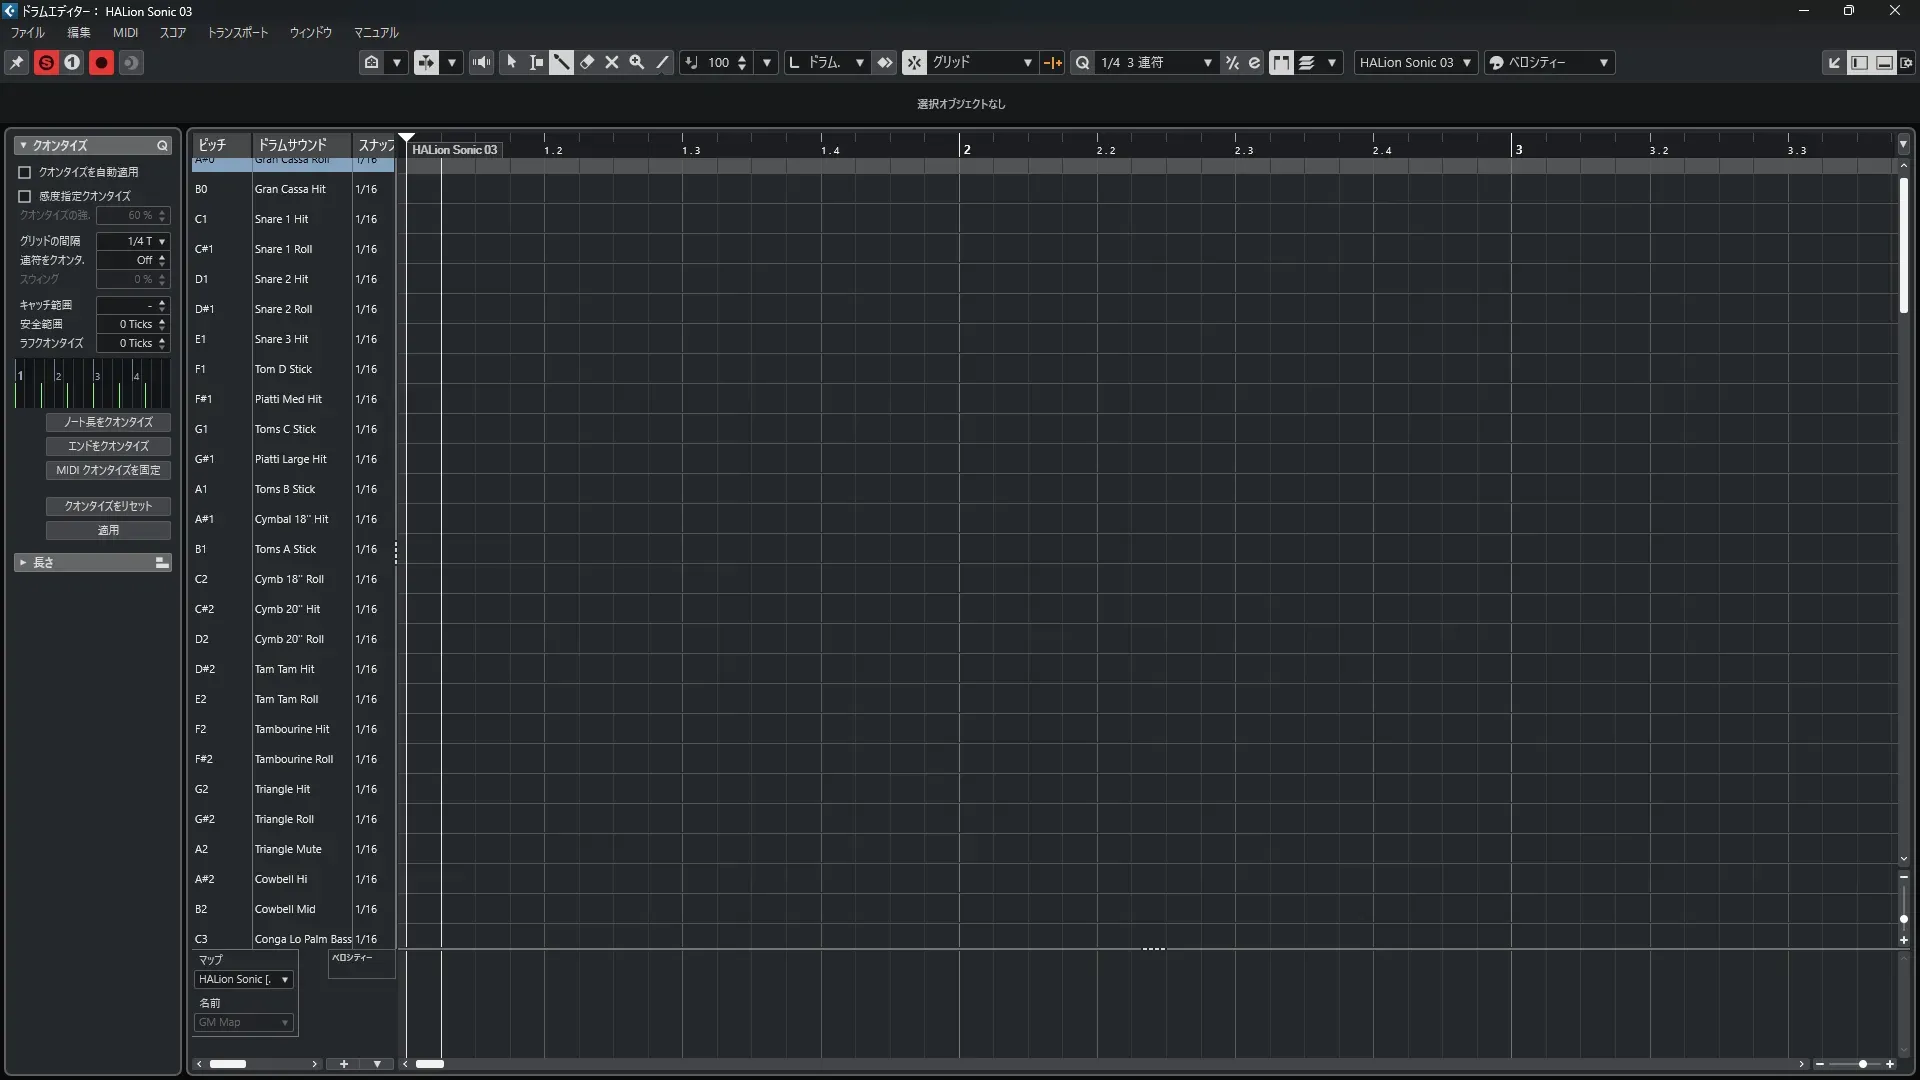Click the クオンタイズをリセット button
1920x1080 pixels.
[x=108, y=506]
